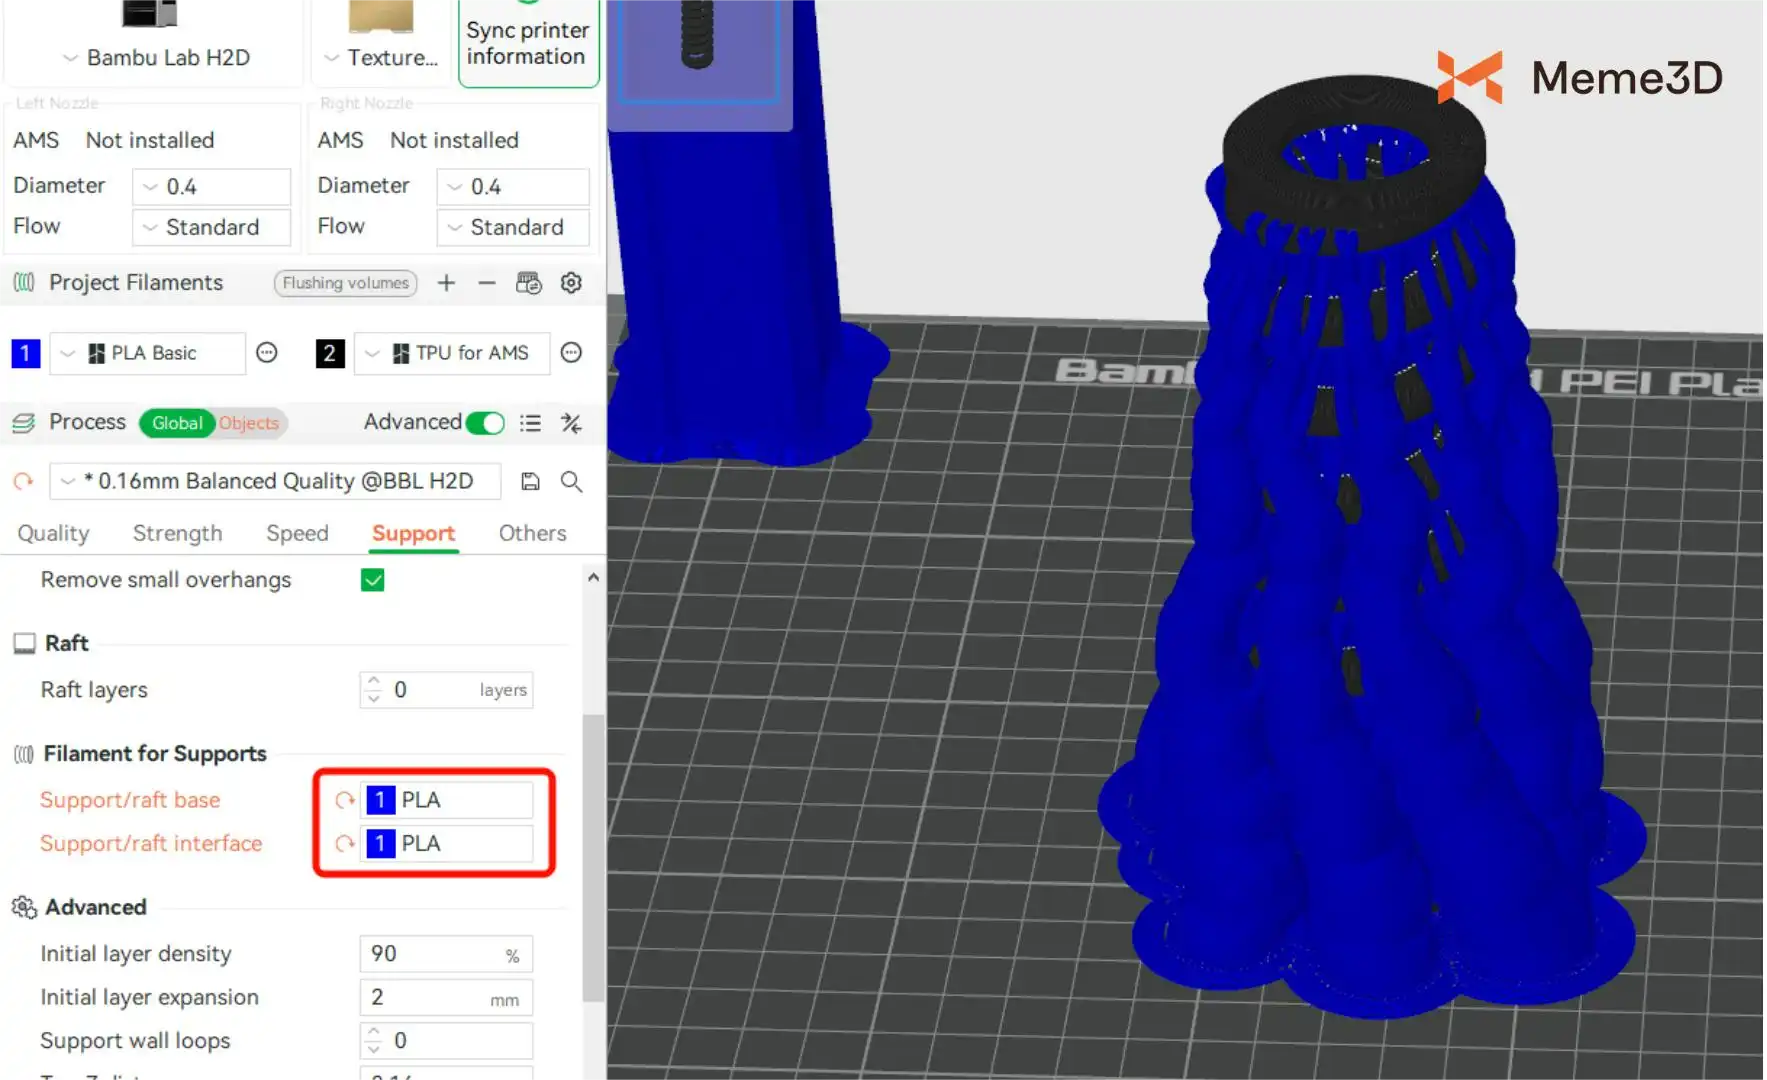Switch process scope to Objects
This screenshot has height=1080, width=1767.
(x=249, y=423)
